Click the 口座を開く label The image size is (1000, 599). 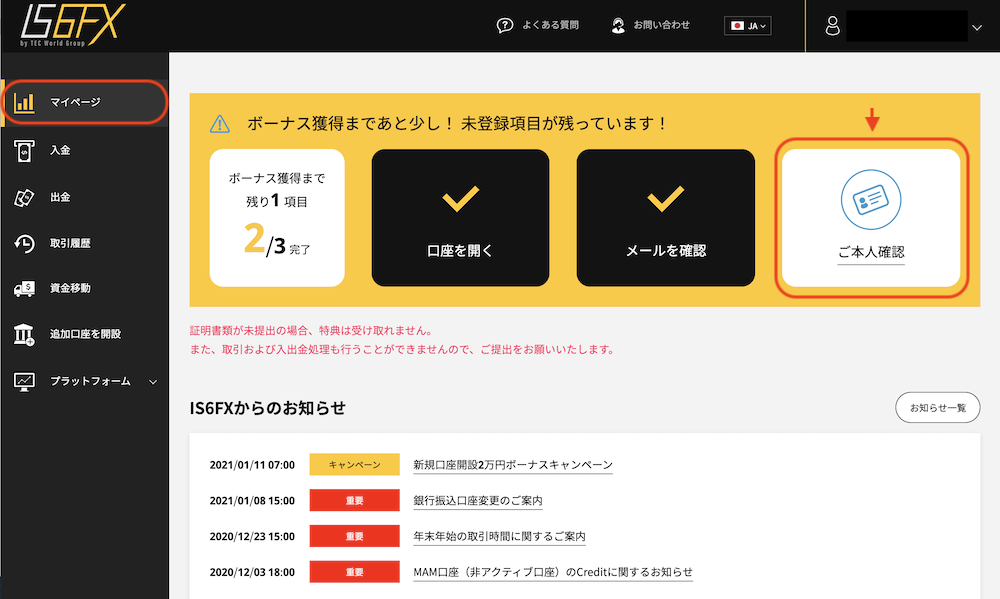tap(460, 251)
